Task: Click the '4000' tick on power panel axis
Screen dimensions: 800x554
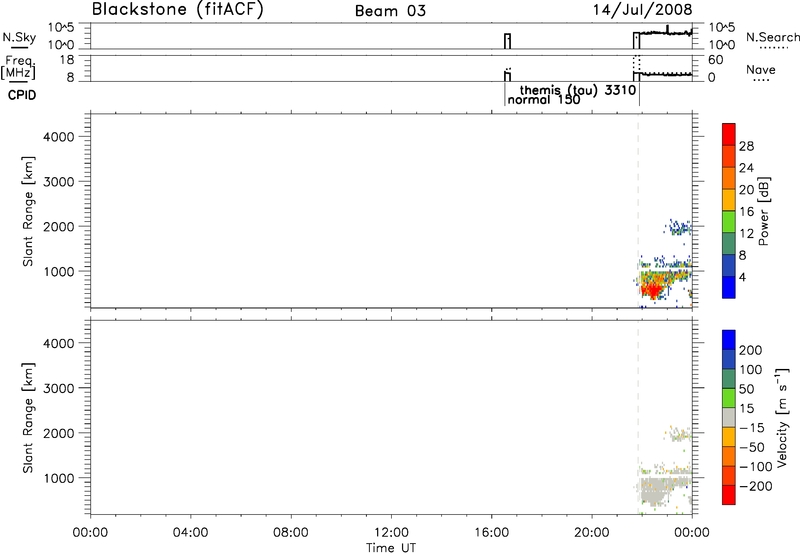Action: [59, 137]
